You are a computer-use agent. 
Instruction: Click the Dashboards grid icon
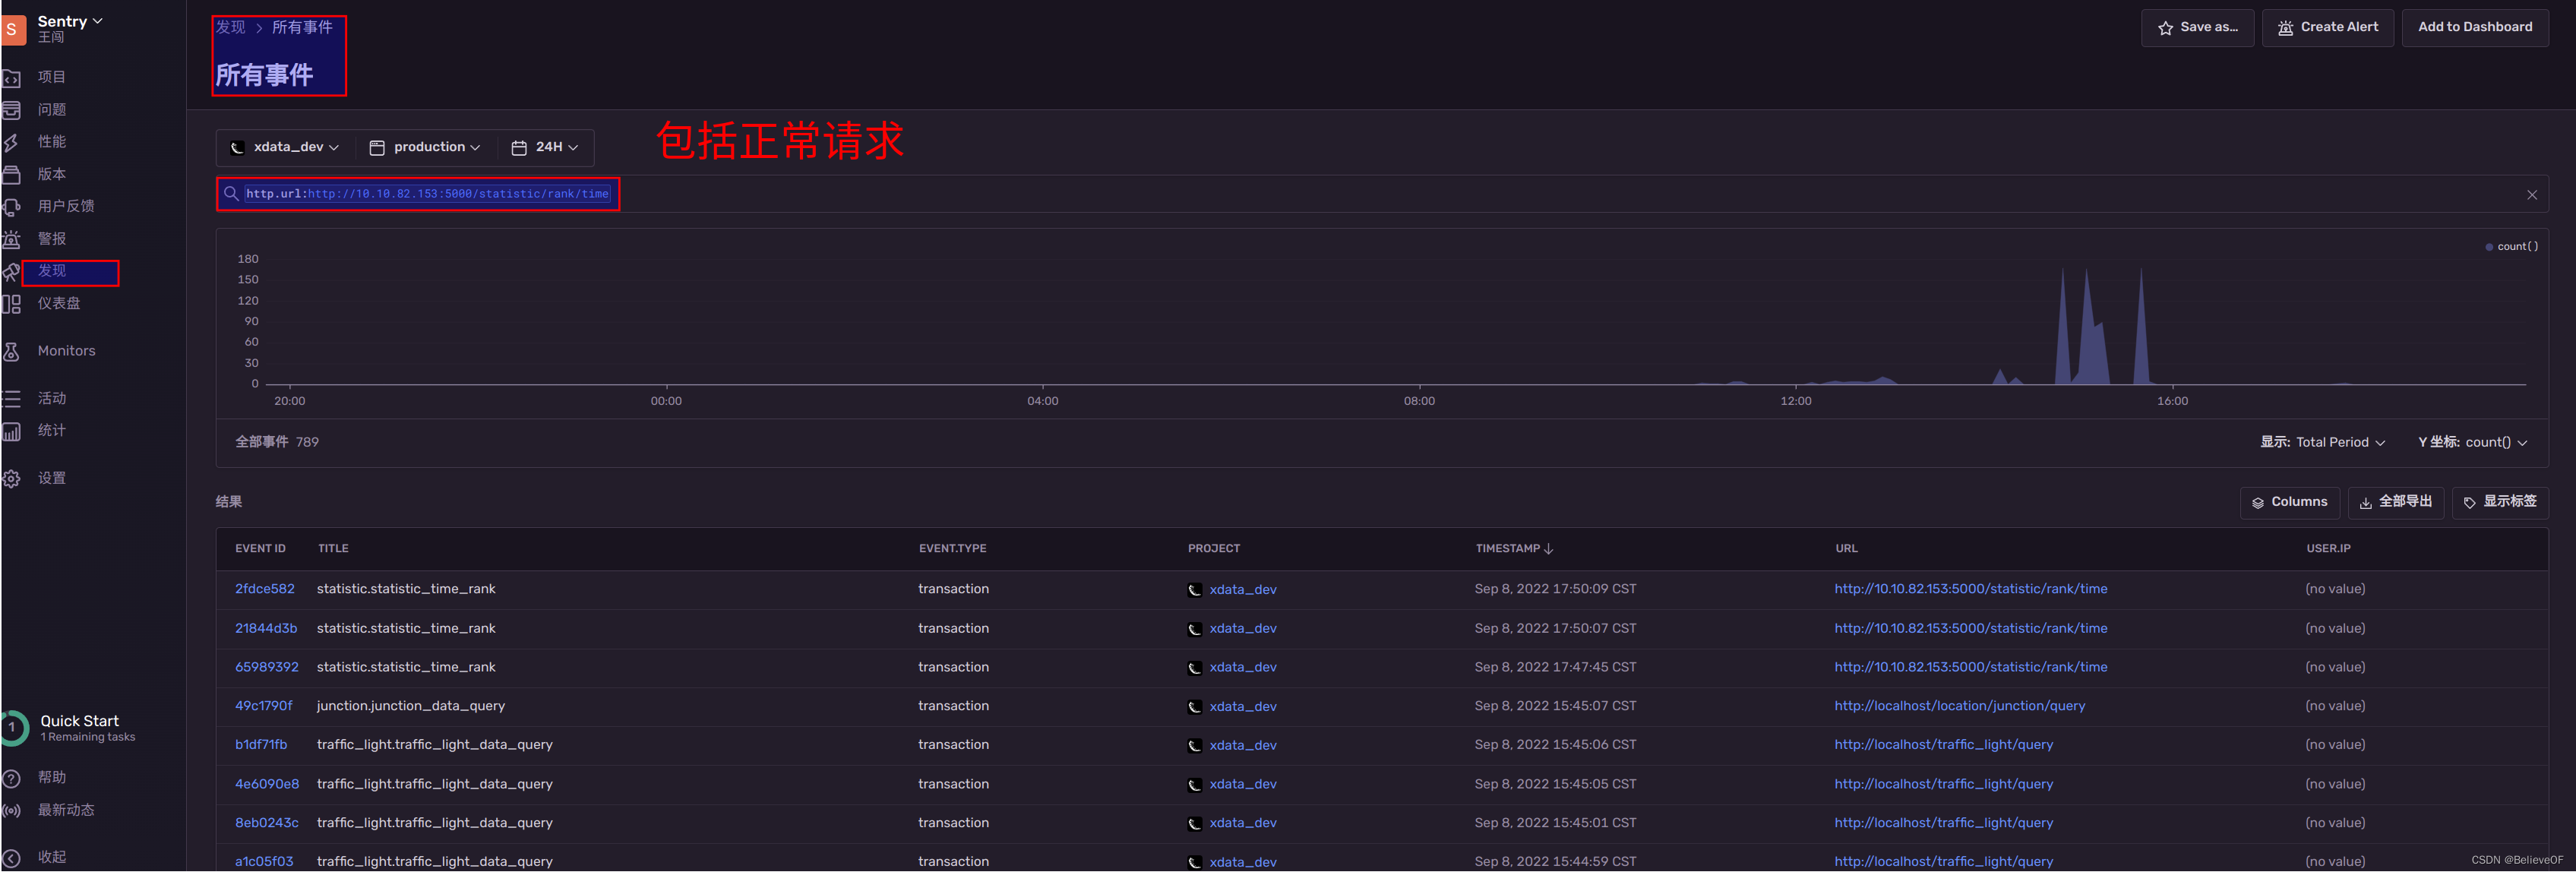click(12, 304)
